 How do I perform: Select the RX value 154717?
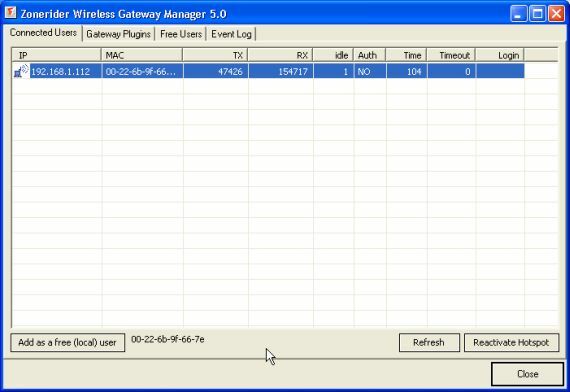[281, 72]
